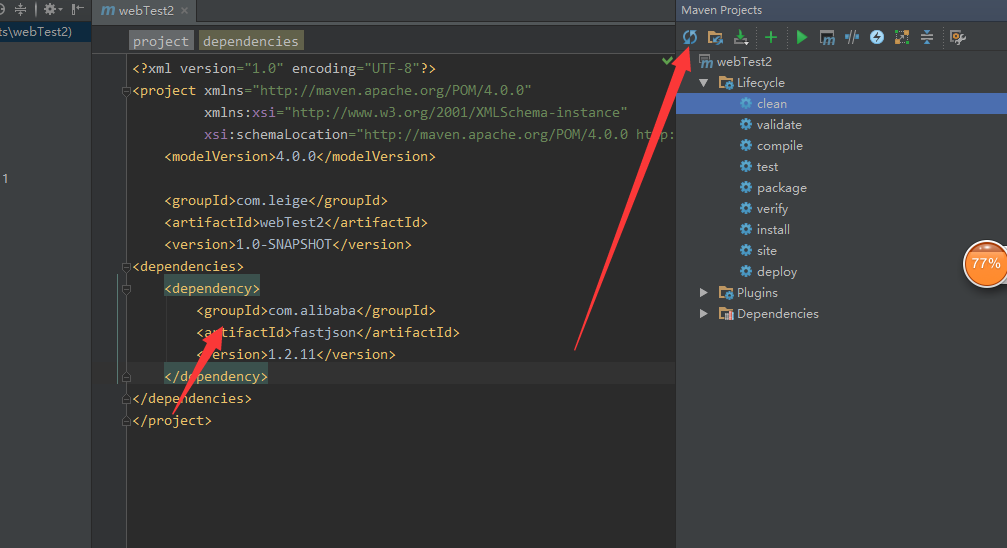Collapse the Lifecycle node arrow
The width and height of the screenshot is (1007, 548).
click(x=704, y=83)
